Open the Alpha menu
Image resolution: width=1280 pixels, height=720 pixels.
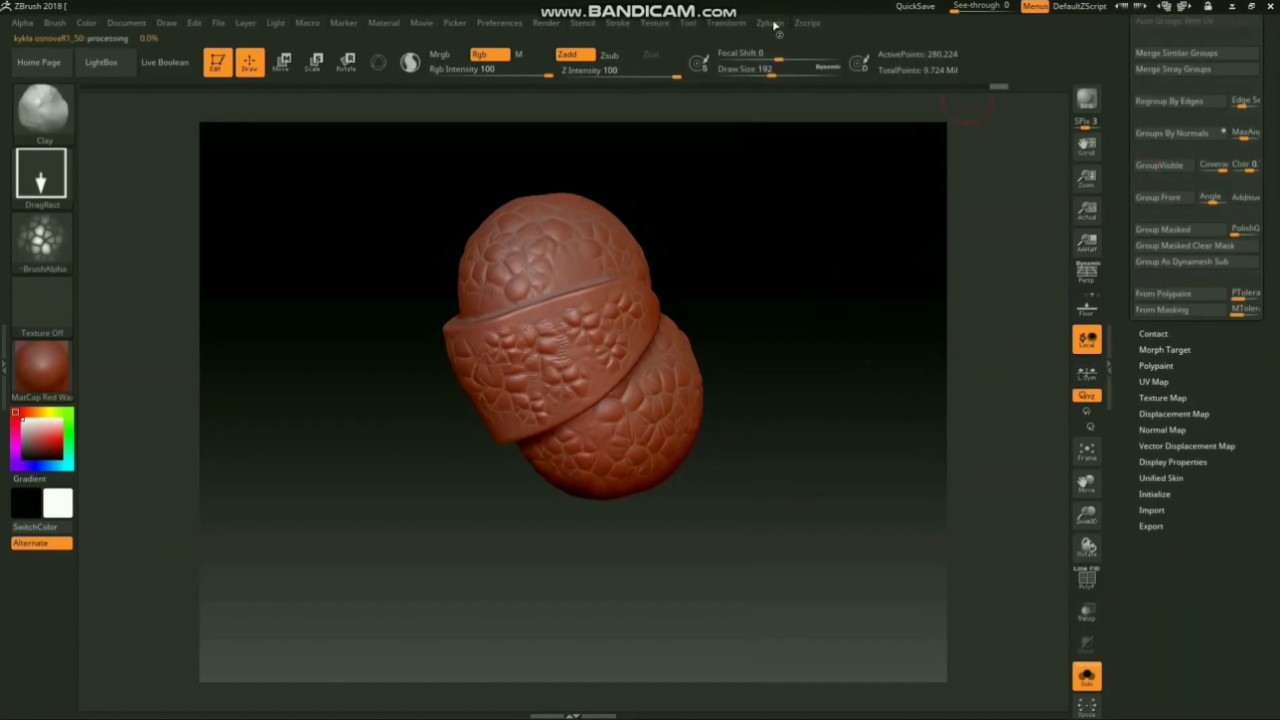[x=22, y=23]
